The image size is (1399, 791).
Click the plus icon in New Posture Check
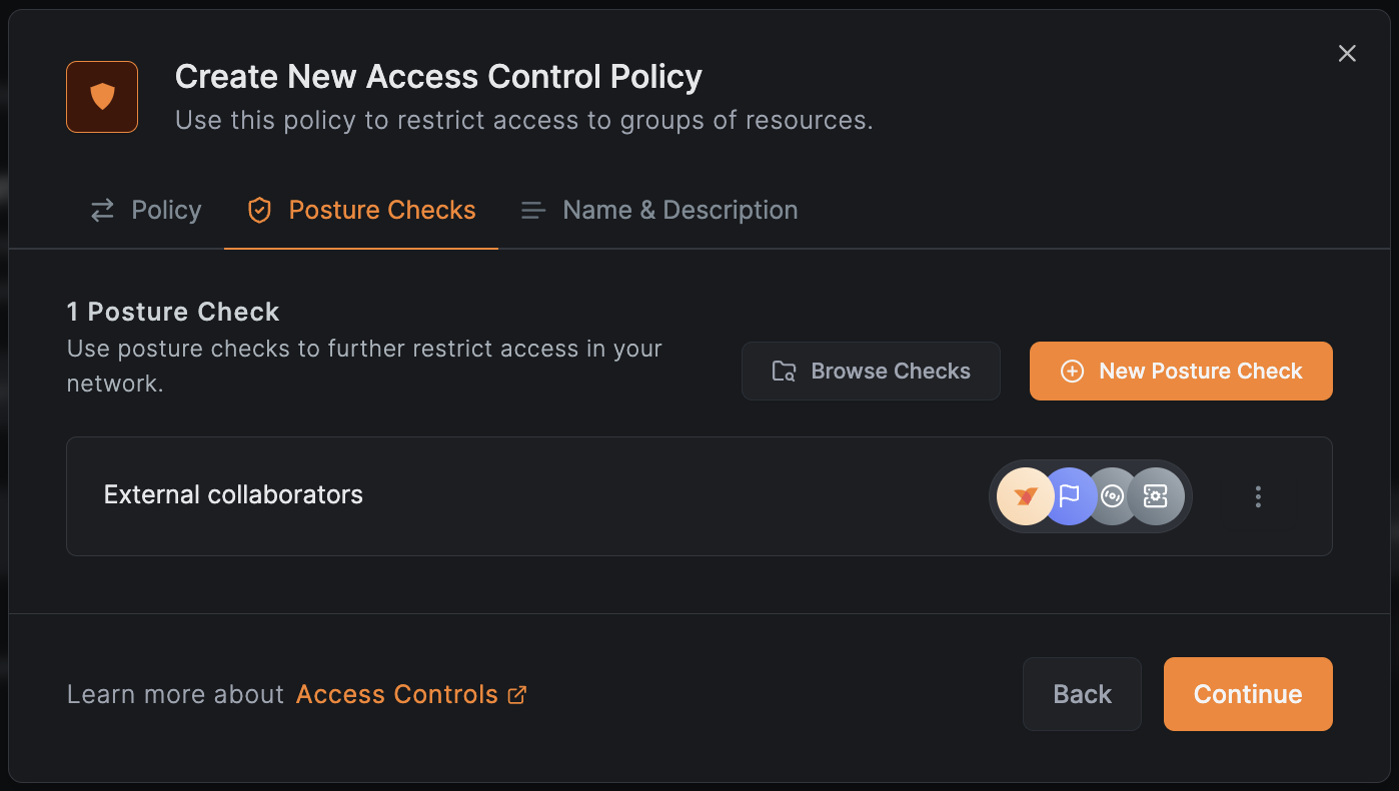1072,370
